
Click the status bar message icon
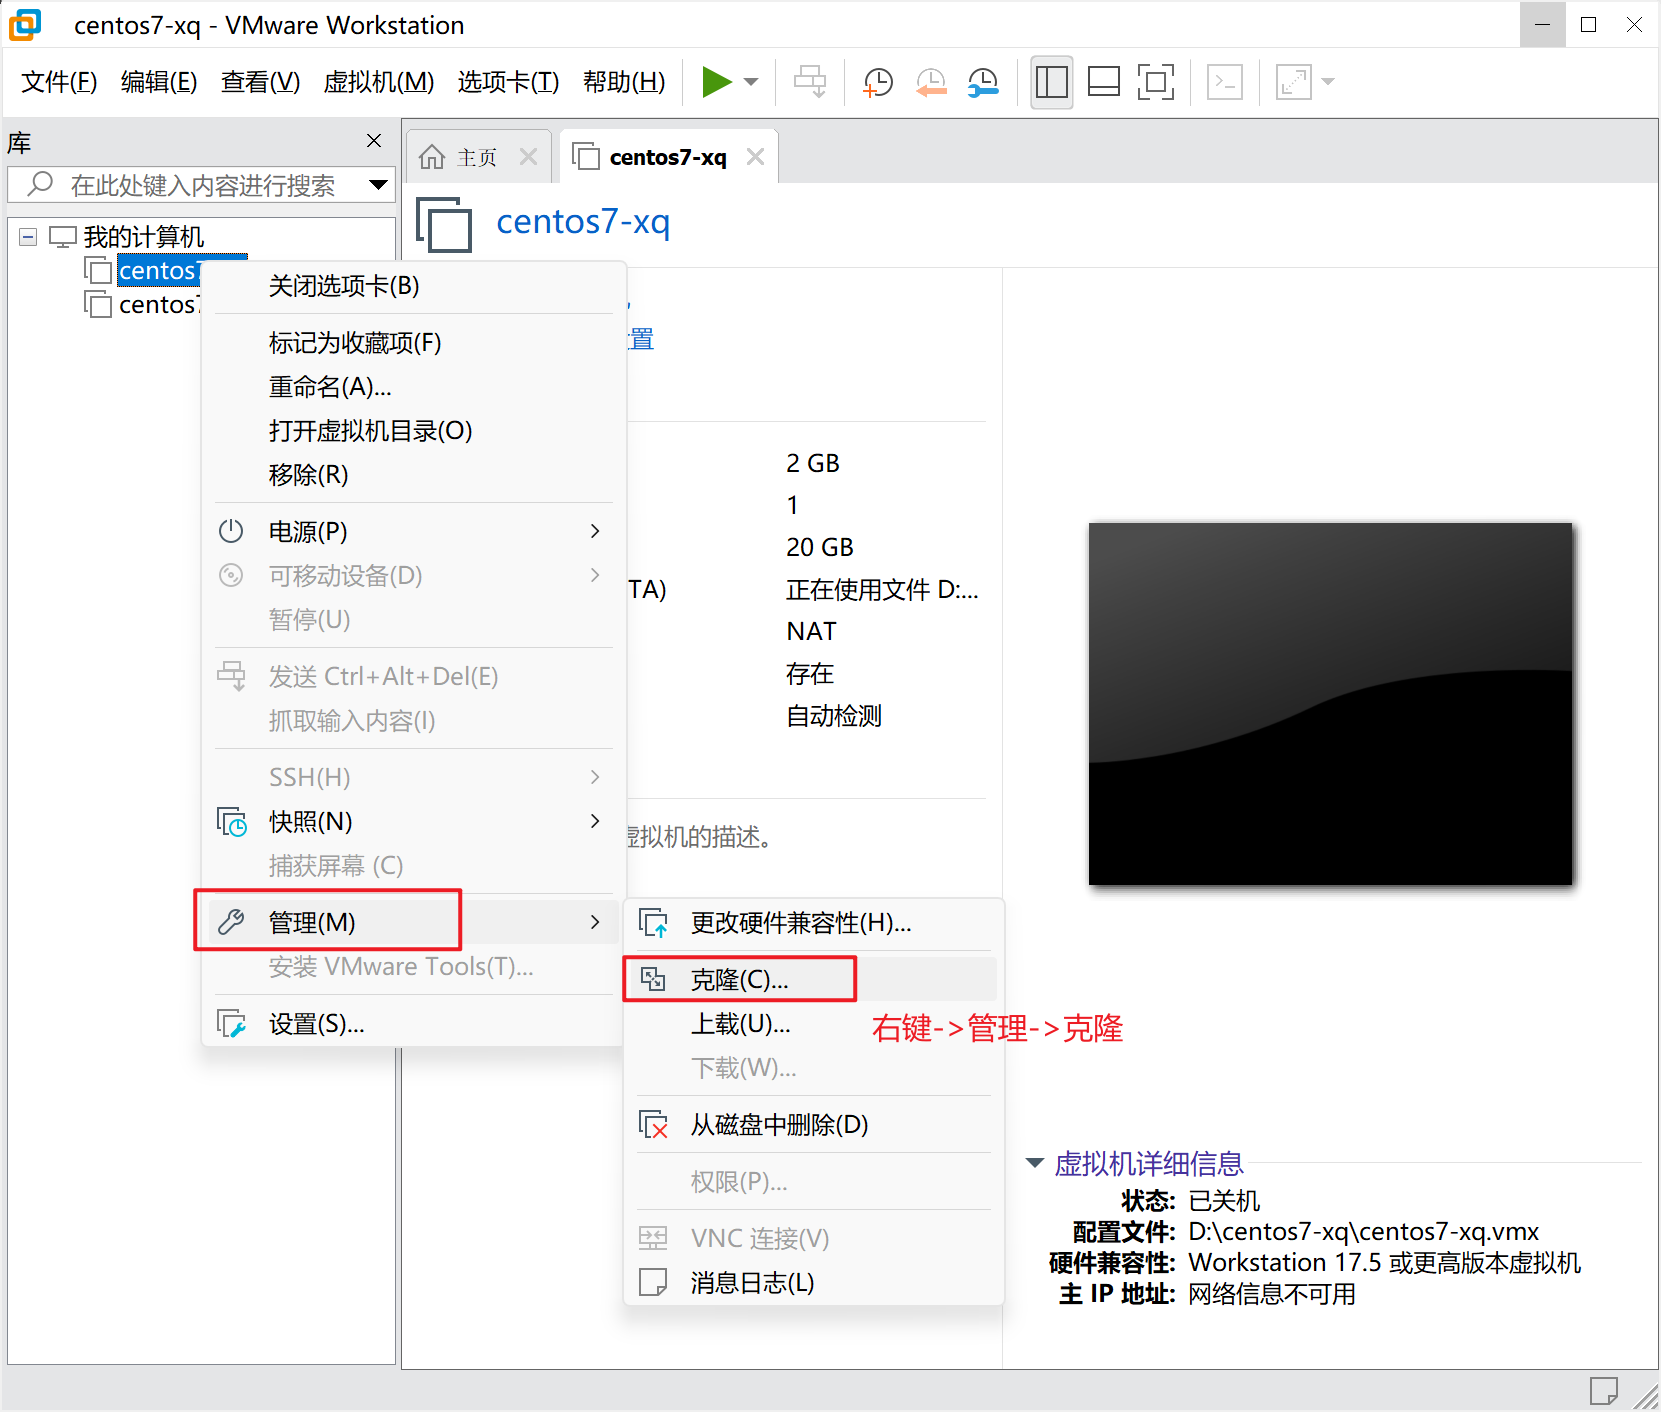[1604, 1391]
